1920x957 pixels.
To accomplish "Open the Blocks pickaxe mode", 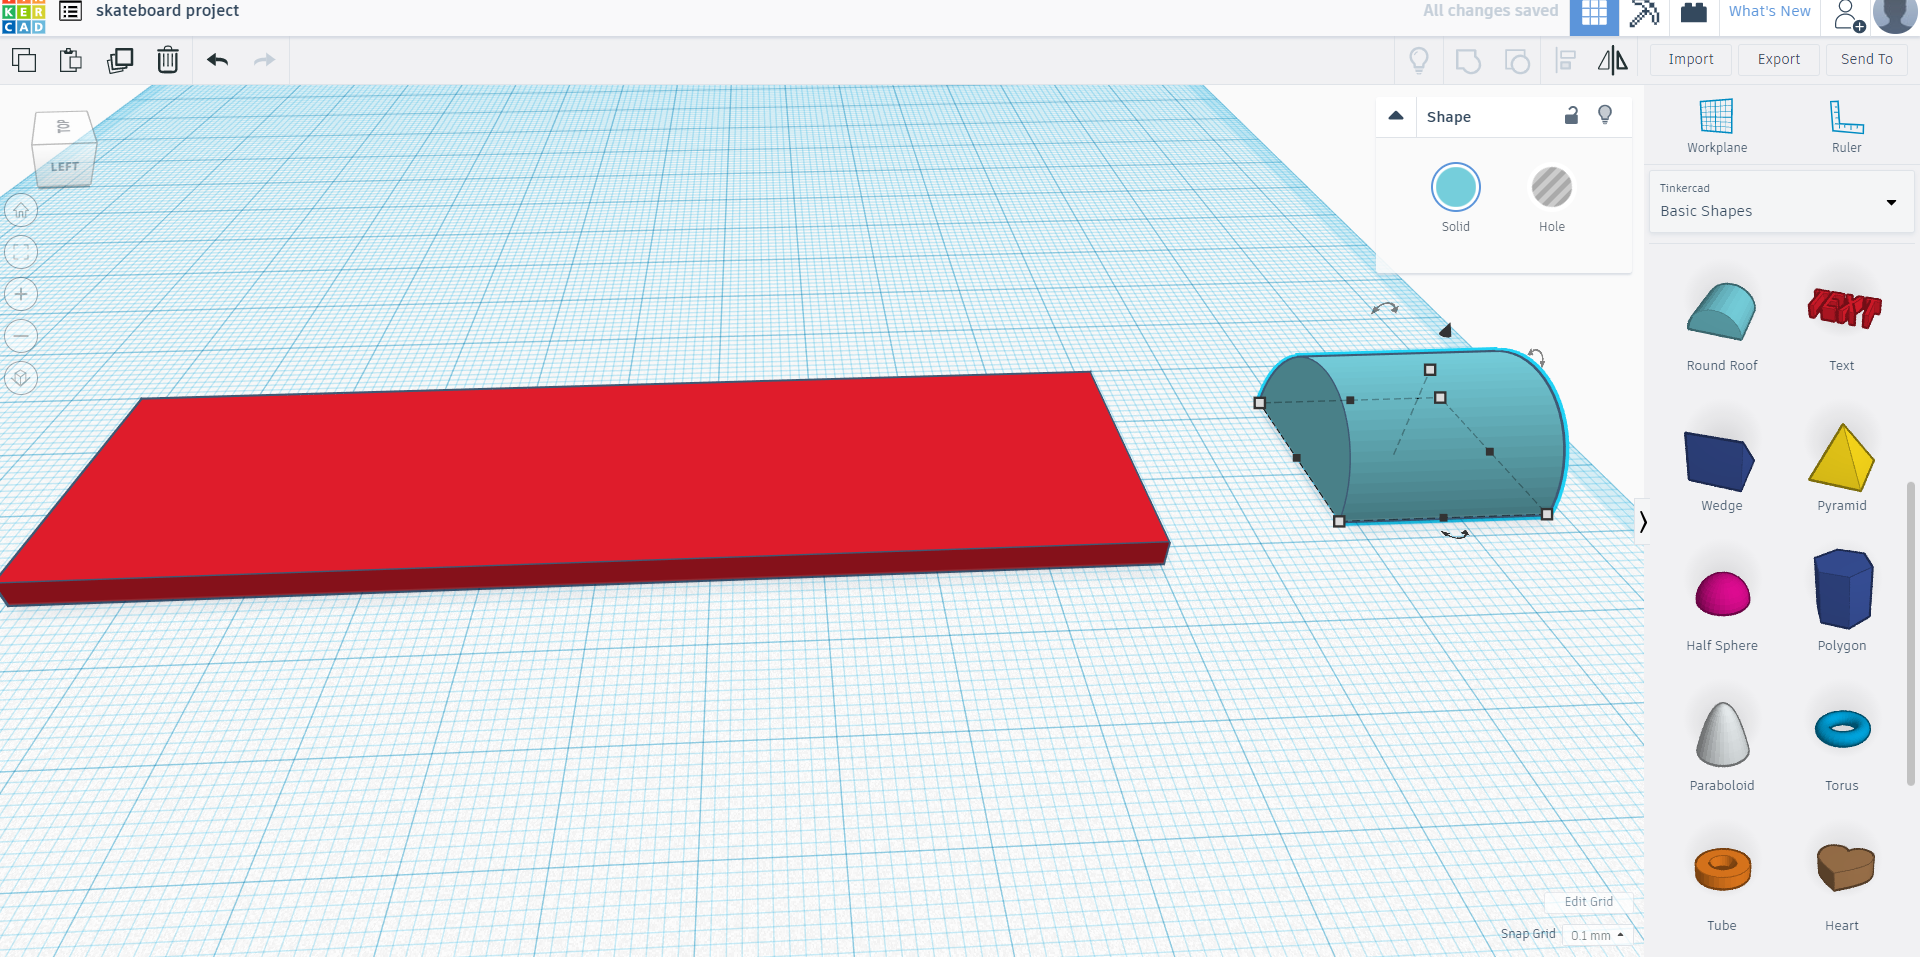I will click(x=1644, y=14).
